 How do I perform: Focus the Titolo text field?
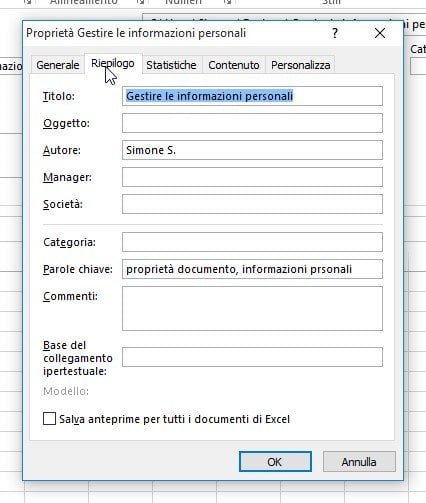tap(252, 96)
